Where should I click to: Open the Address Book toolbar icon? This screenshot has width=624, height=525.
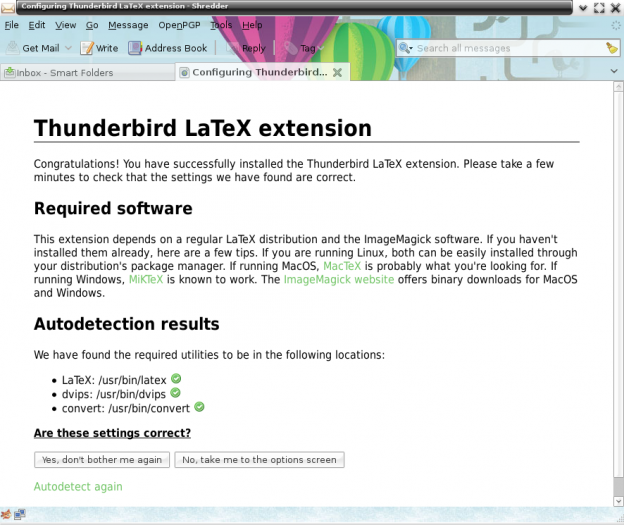(135, 48)
